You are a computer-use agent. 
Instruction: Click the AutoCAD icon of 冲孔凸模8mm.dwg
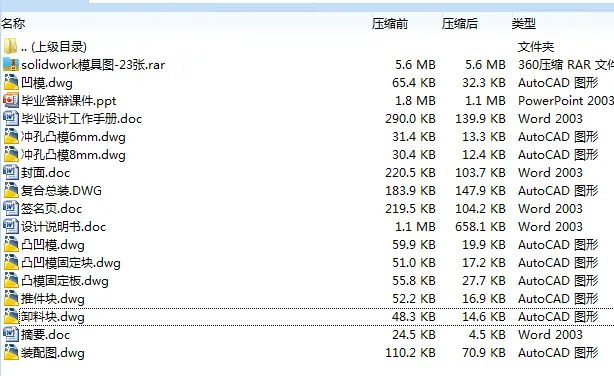(11, 154)
